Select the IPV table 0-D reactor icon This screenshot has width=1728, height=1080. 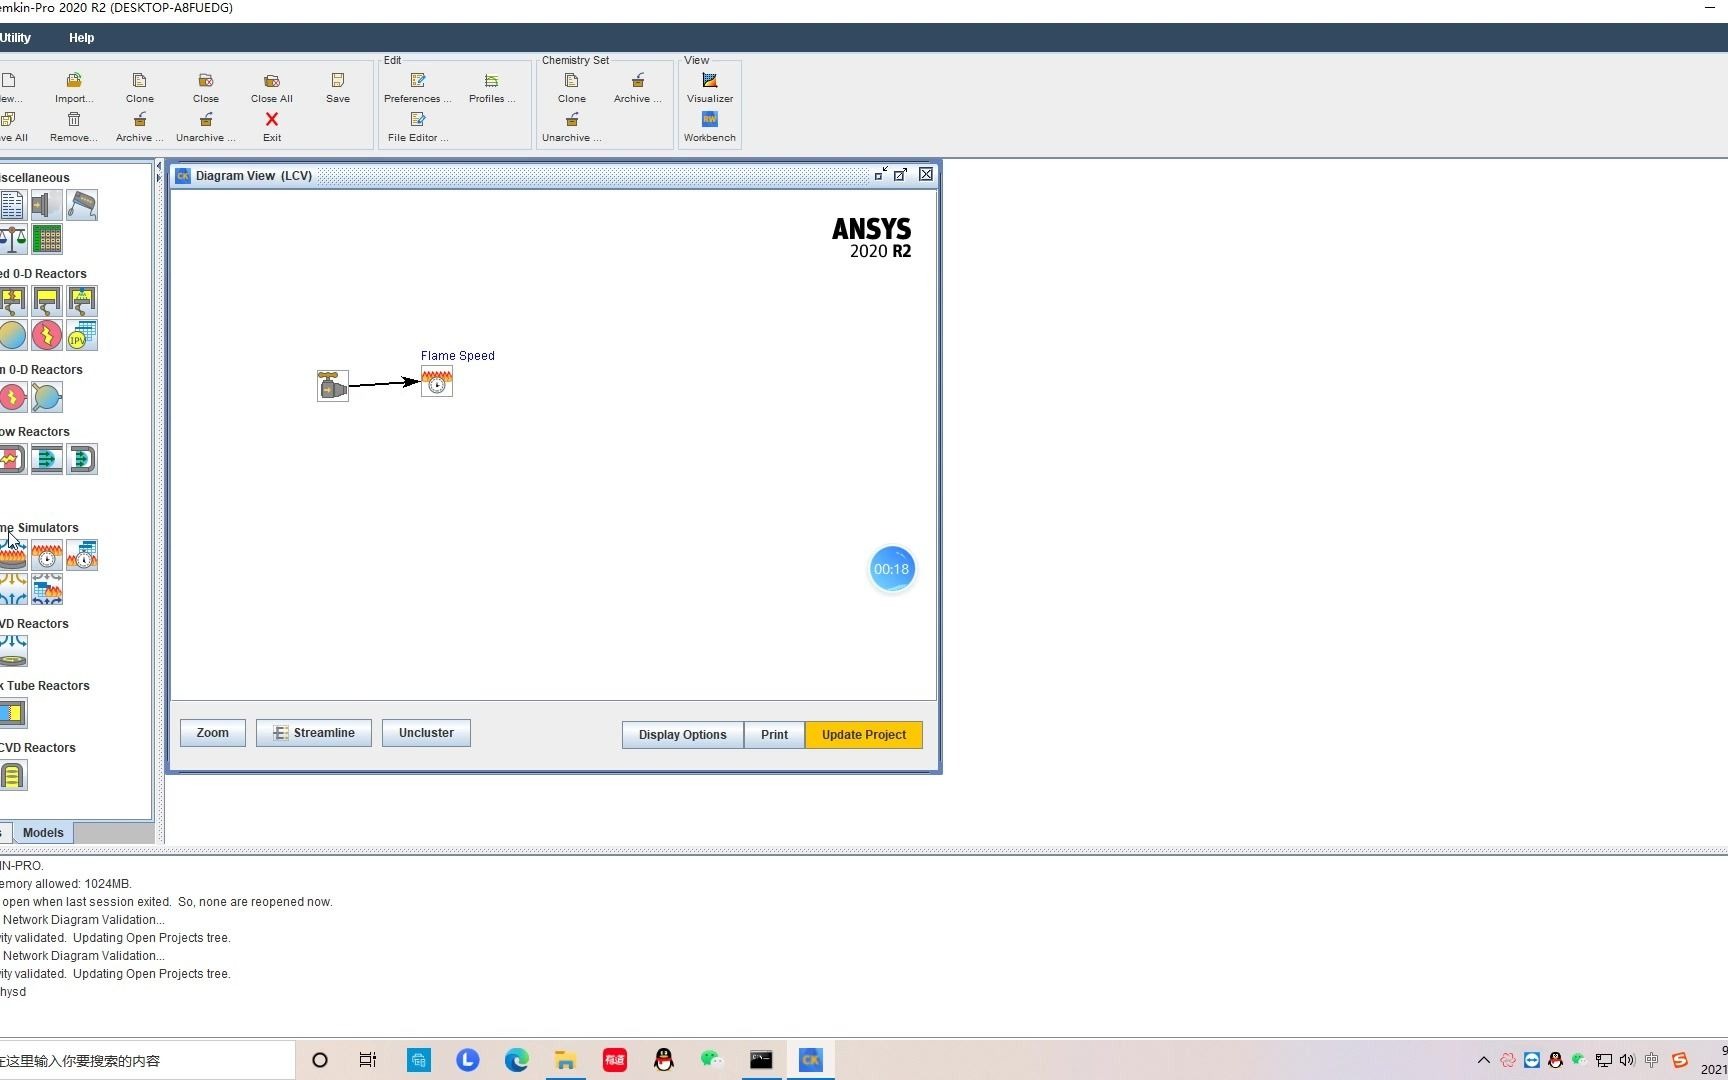pyautogui.click(x=82, y=336)
